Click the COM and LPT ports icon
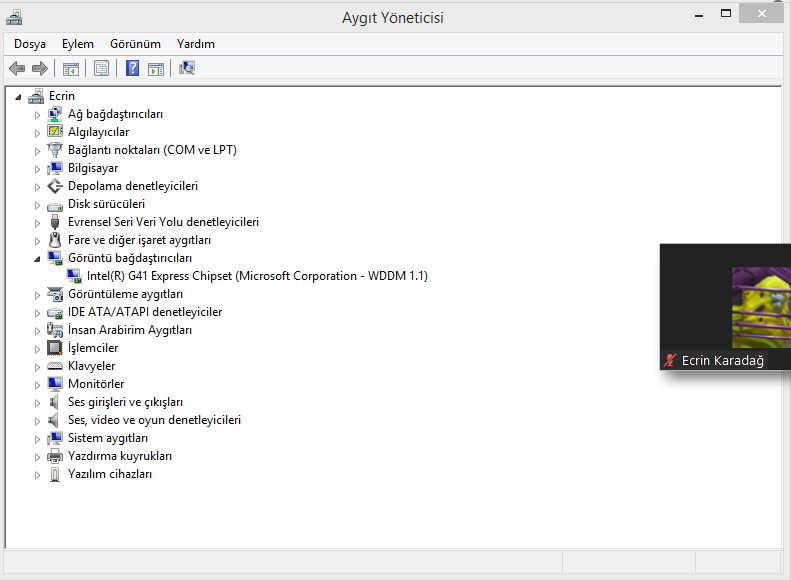791x581 pixels. pos(54,150)
